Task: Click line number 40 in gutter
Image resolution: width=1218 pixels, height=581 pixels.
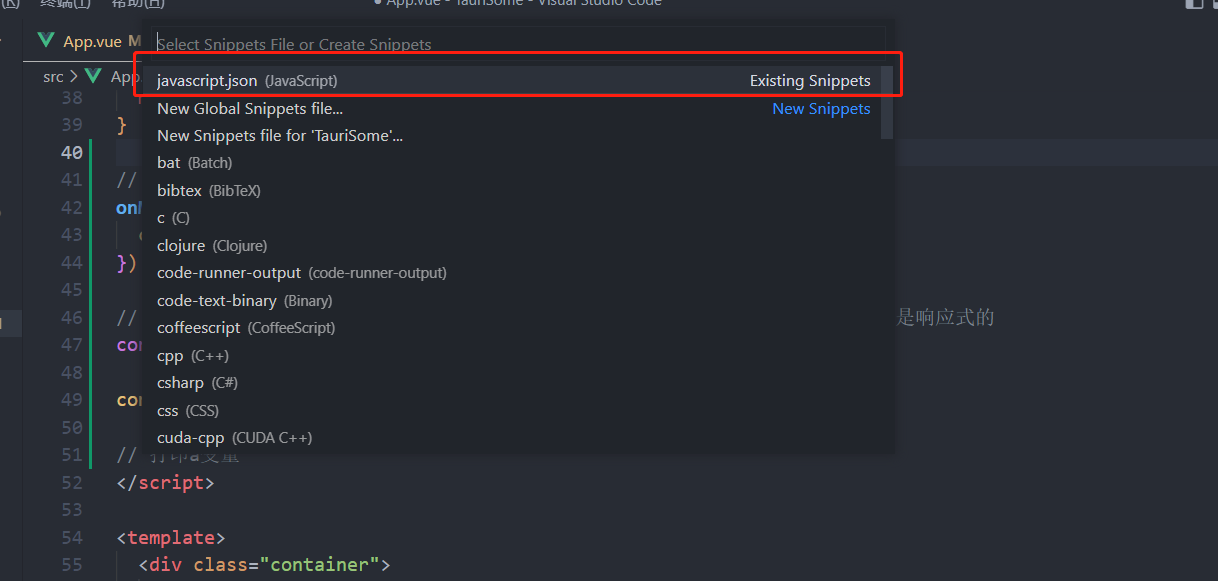Action: pyautogui.click(x=71, y=153)
